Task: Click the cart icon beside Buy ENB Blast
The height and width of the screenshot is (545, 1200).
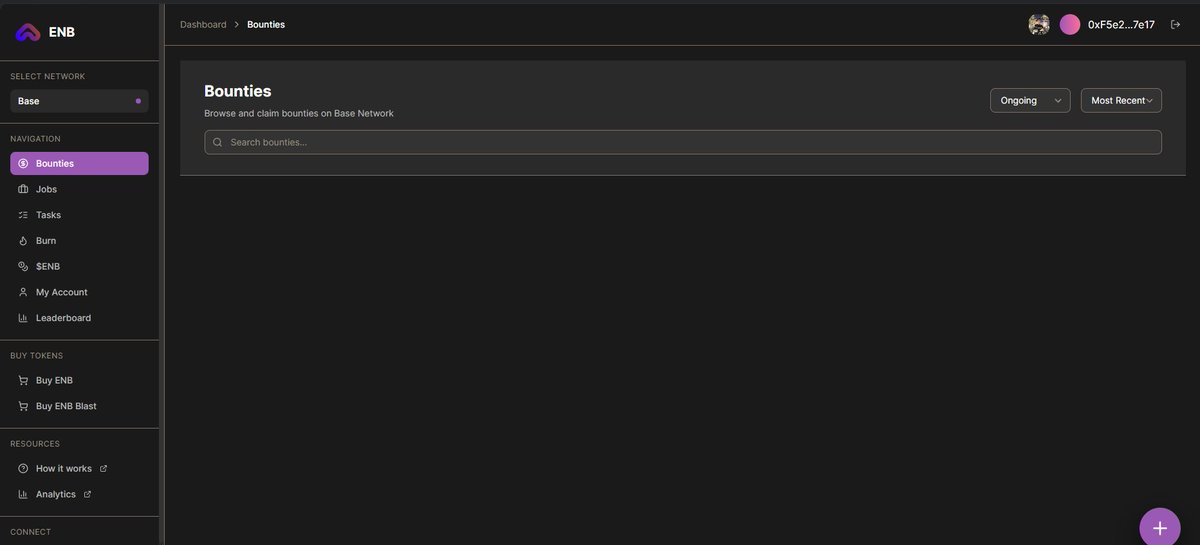Action: 23,406
